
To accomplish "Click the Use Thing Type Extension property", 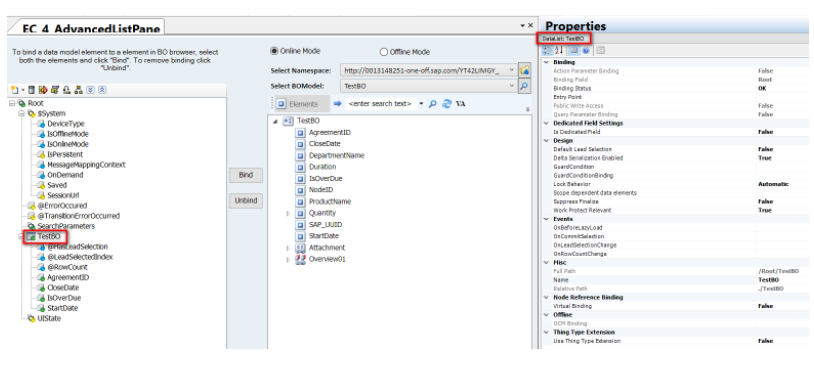I will pyautogui.click(x=676, y=341).
